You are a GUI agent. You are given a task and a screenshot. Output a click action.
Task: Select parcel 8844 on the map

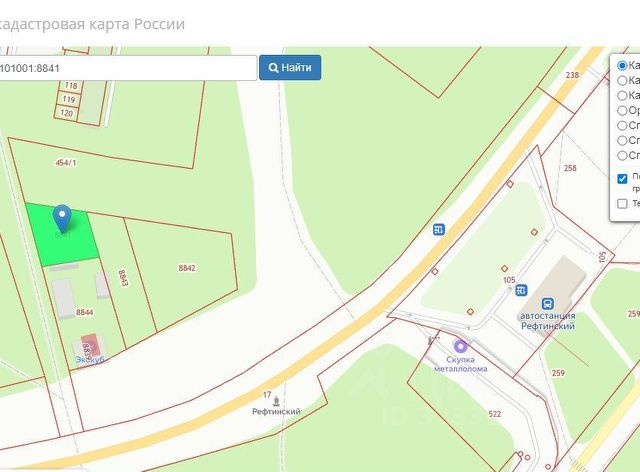click(x=84, y=312)
